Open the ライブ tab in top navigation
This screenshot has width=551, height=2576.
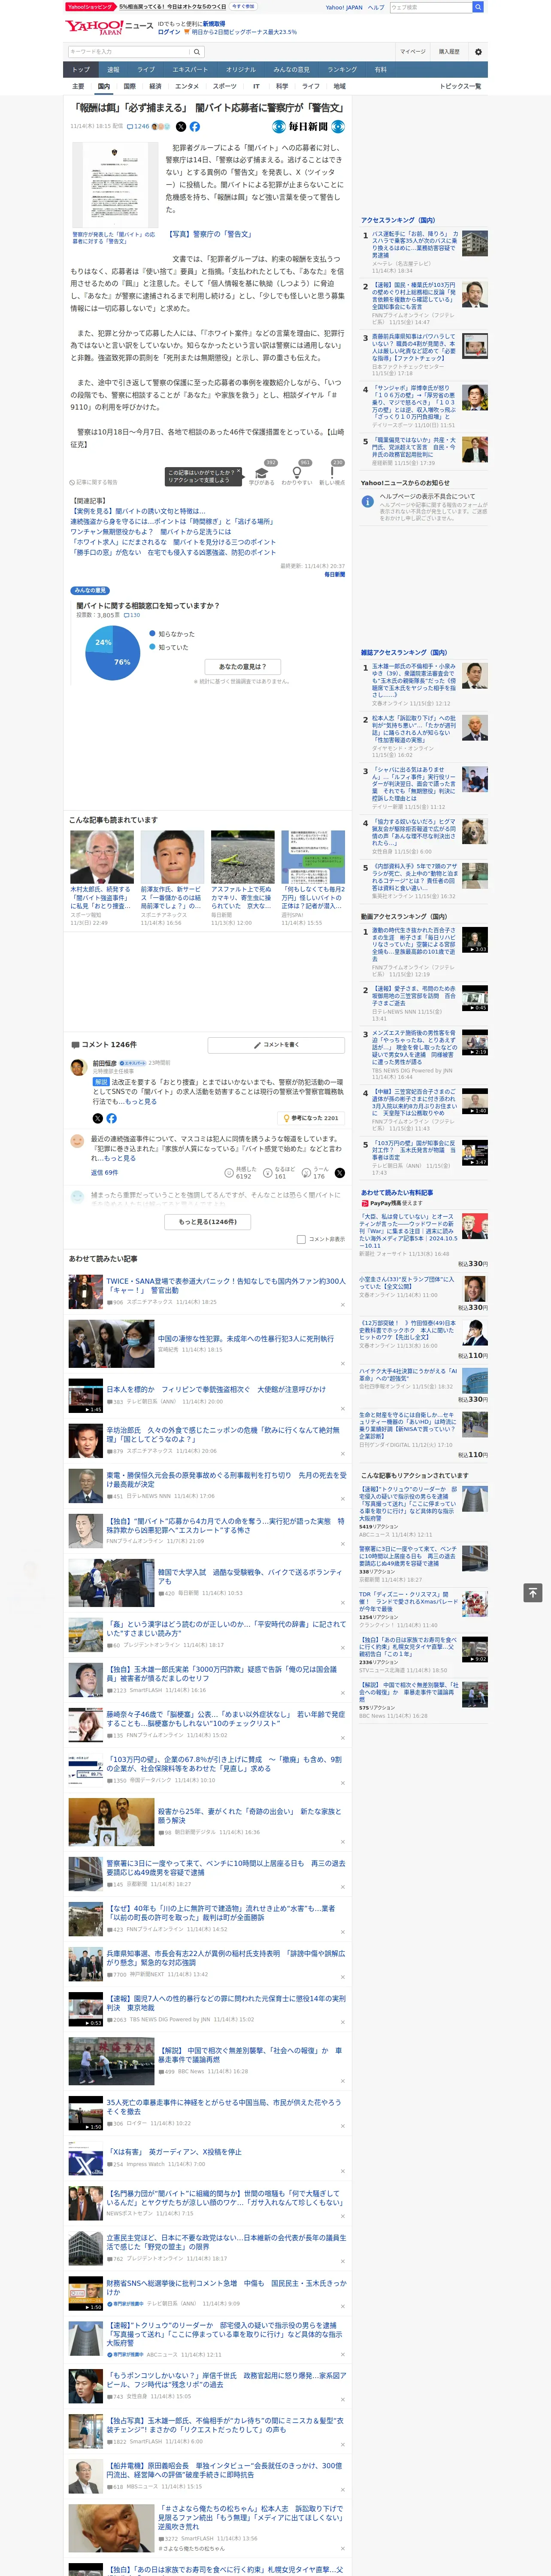point(146,70)
